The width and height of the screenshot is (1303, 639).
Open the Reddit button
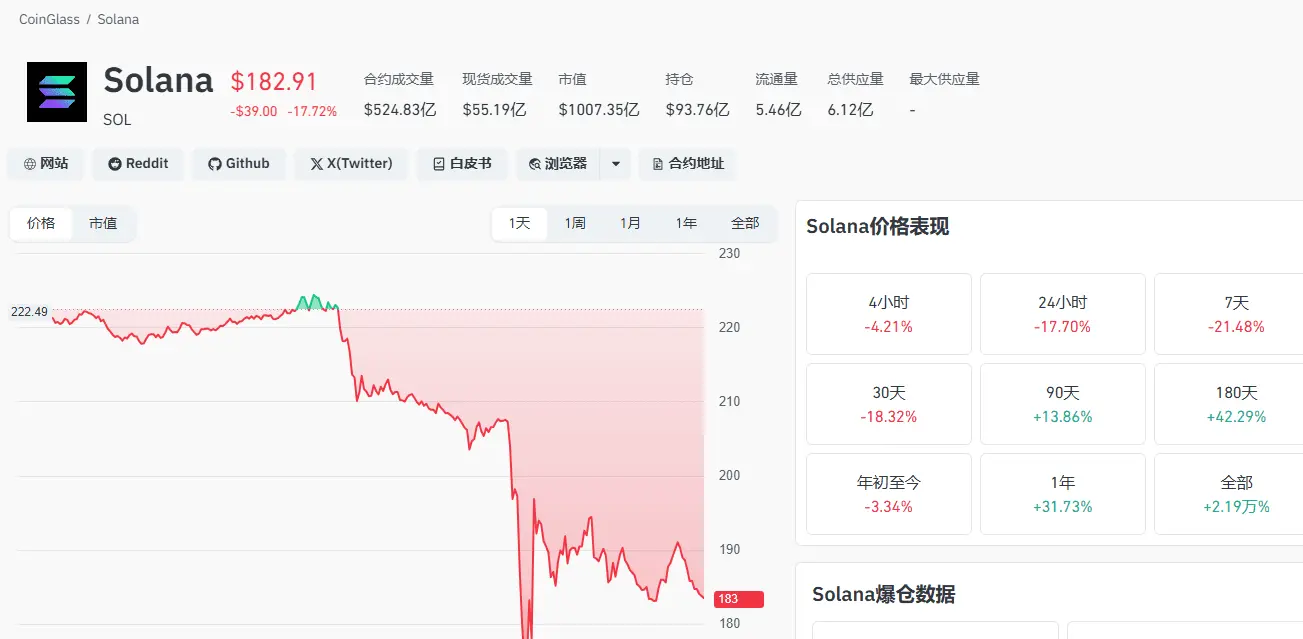click(x=138, y=164)
